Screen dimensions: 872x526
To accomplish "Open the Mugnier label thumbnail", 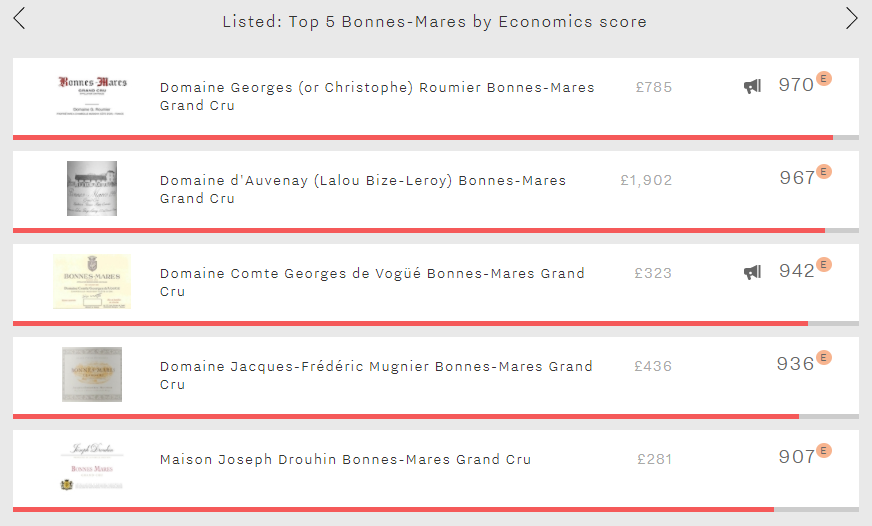I will (x=92, y=374).
